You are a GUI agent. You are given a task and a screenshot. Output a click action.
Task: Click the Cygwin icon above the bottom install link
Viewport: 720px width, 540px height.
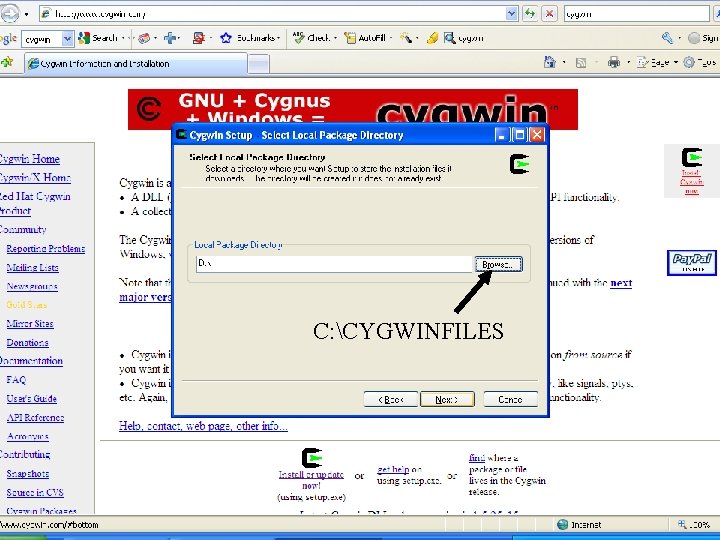(311, 458)
